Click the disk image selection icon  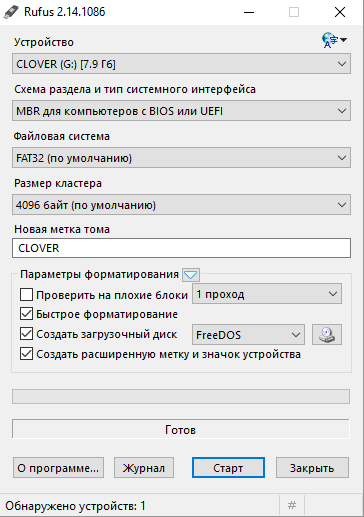(327, 334)
